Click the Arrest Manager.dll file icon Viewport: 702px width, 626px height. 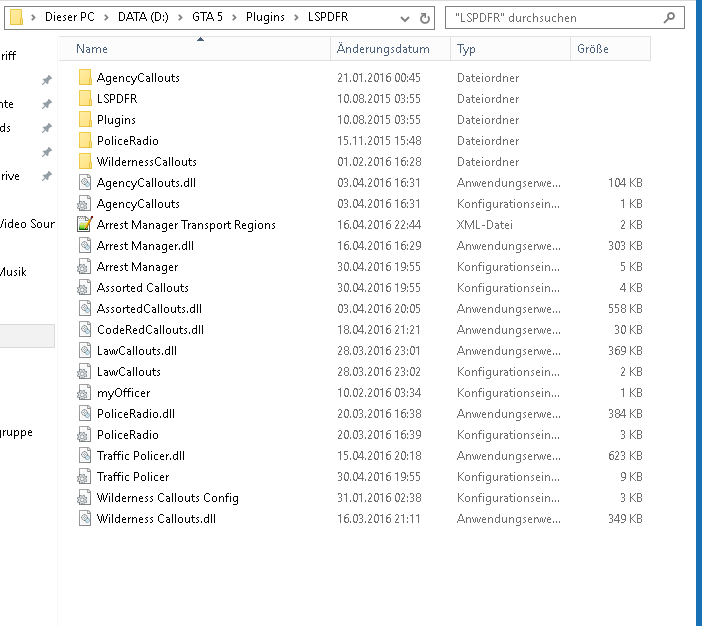pyautogui.click(x=85, y=245)
